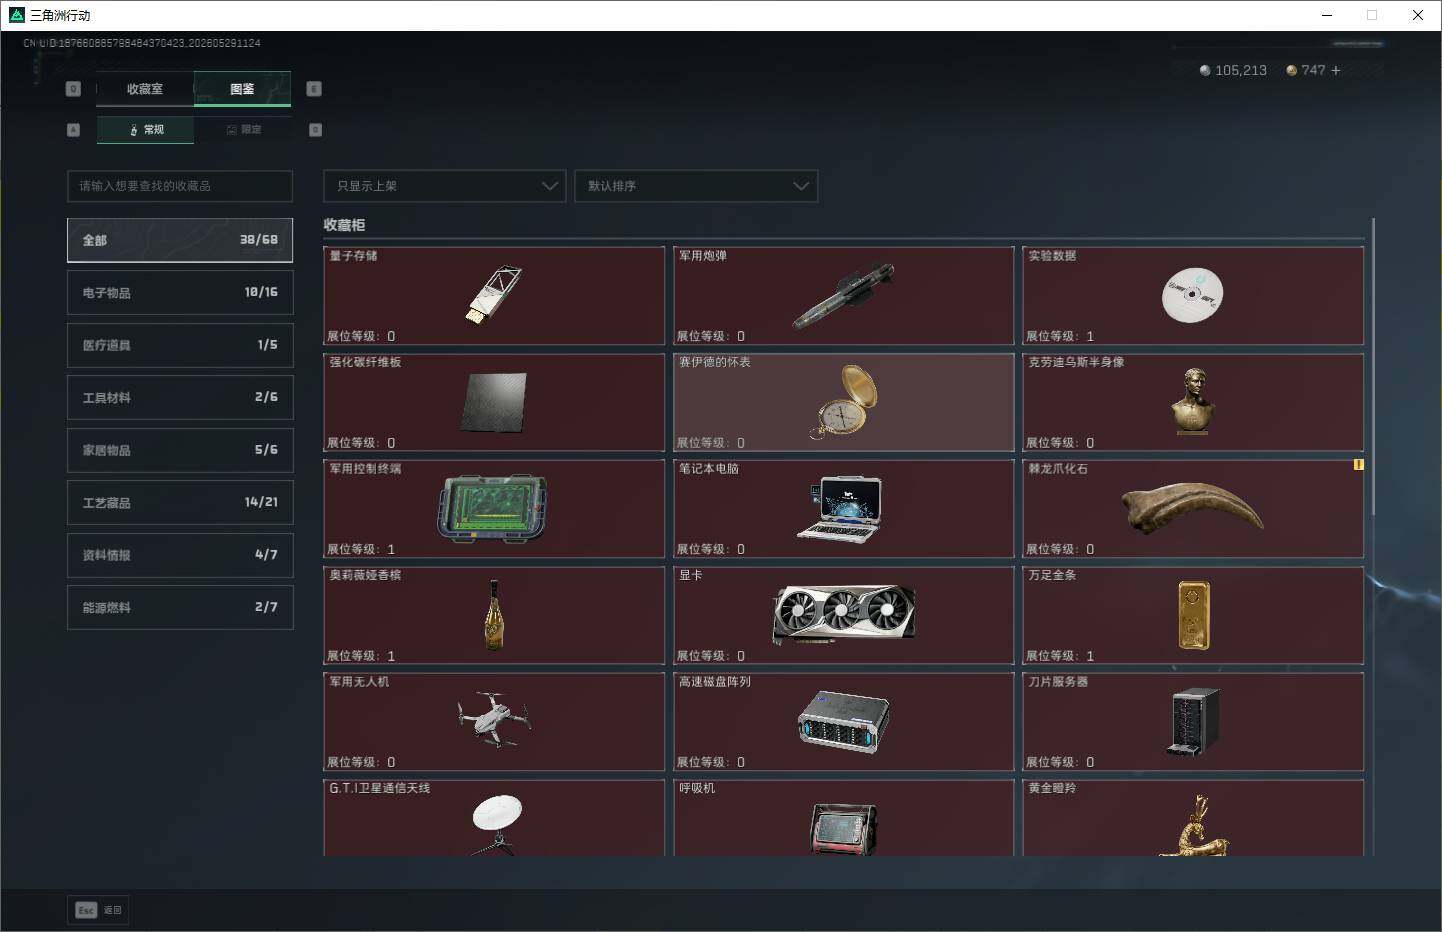1442x932 pixels.
Task: Open the 实验数据 disc item
Action: pos(1192,295)
